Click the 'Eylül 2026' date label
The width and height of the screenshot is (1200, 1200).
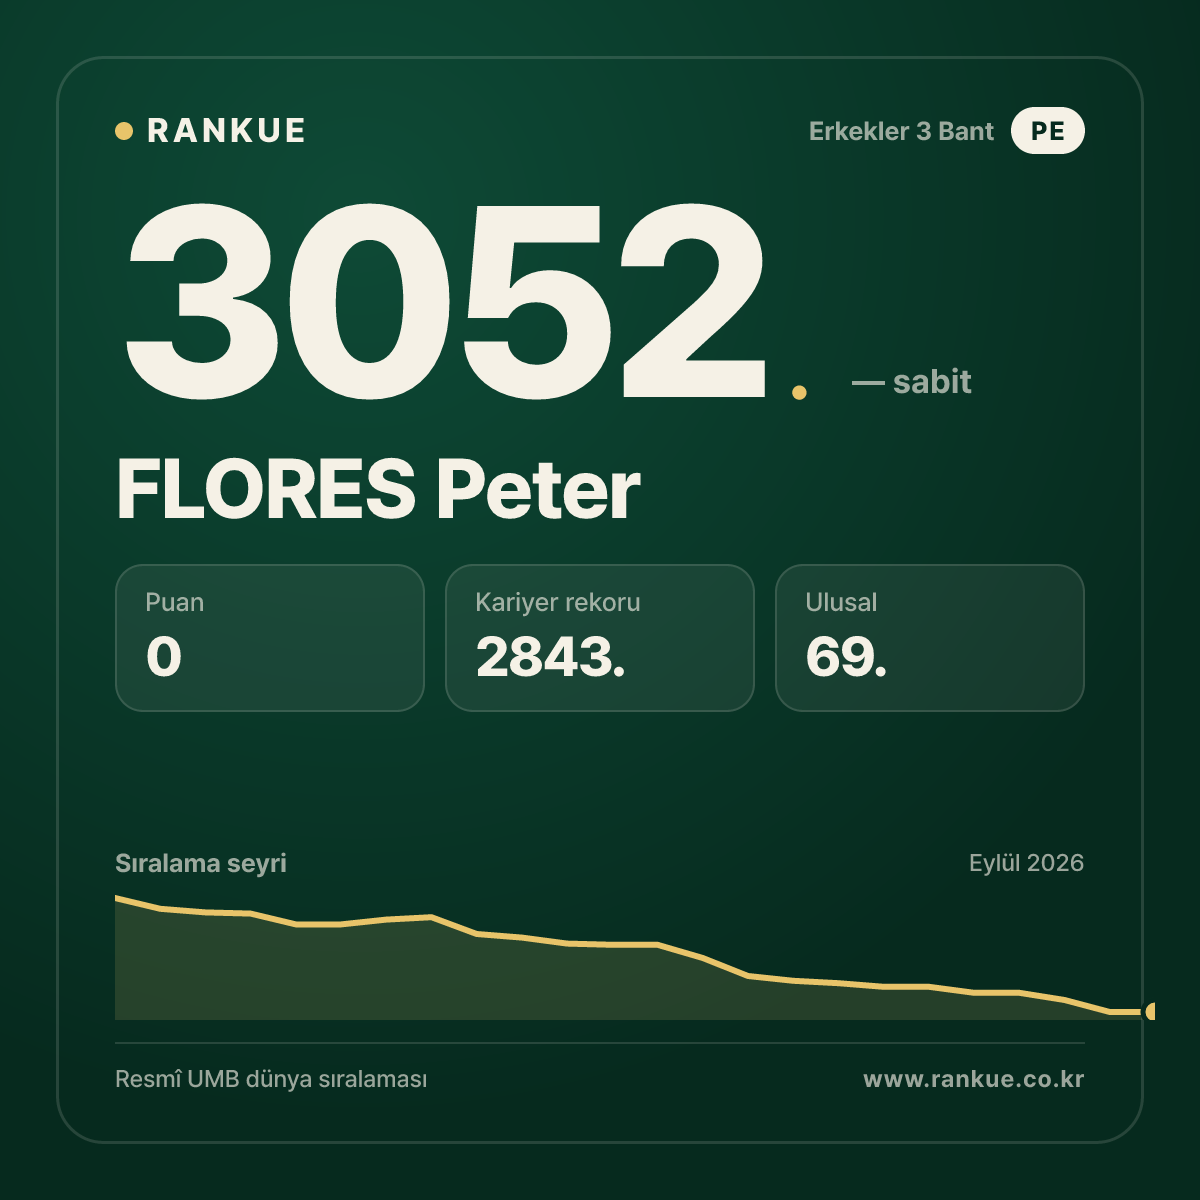(x=1026, y=863)
